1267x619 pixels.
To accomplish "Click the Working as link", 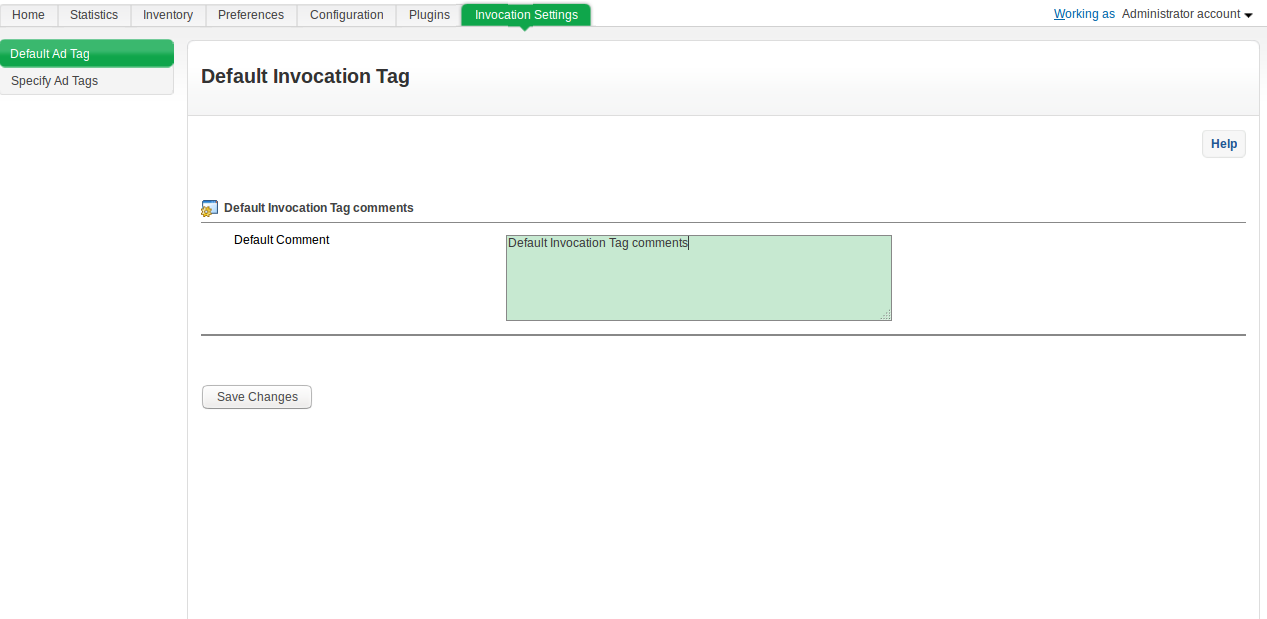I will pyautogui.click(x=1084, y=14).
